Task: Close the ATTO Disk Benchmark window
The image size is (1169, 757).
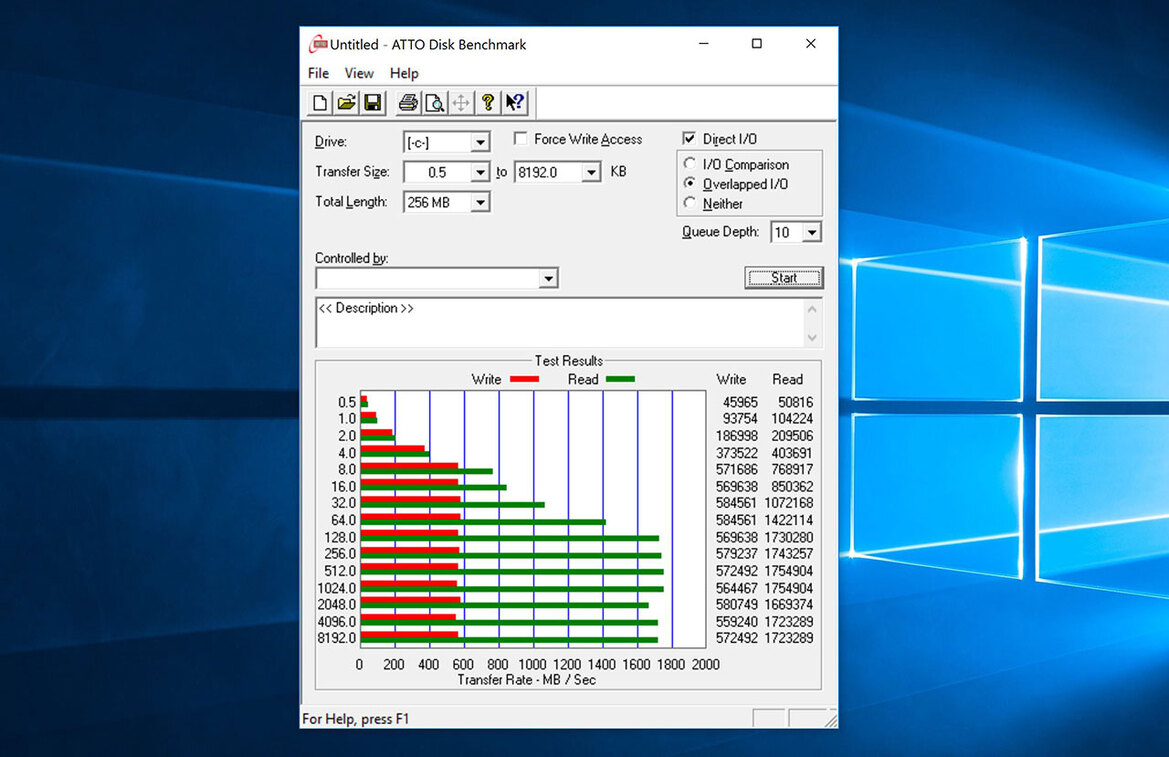Action: (810, 44)
